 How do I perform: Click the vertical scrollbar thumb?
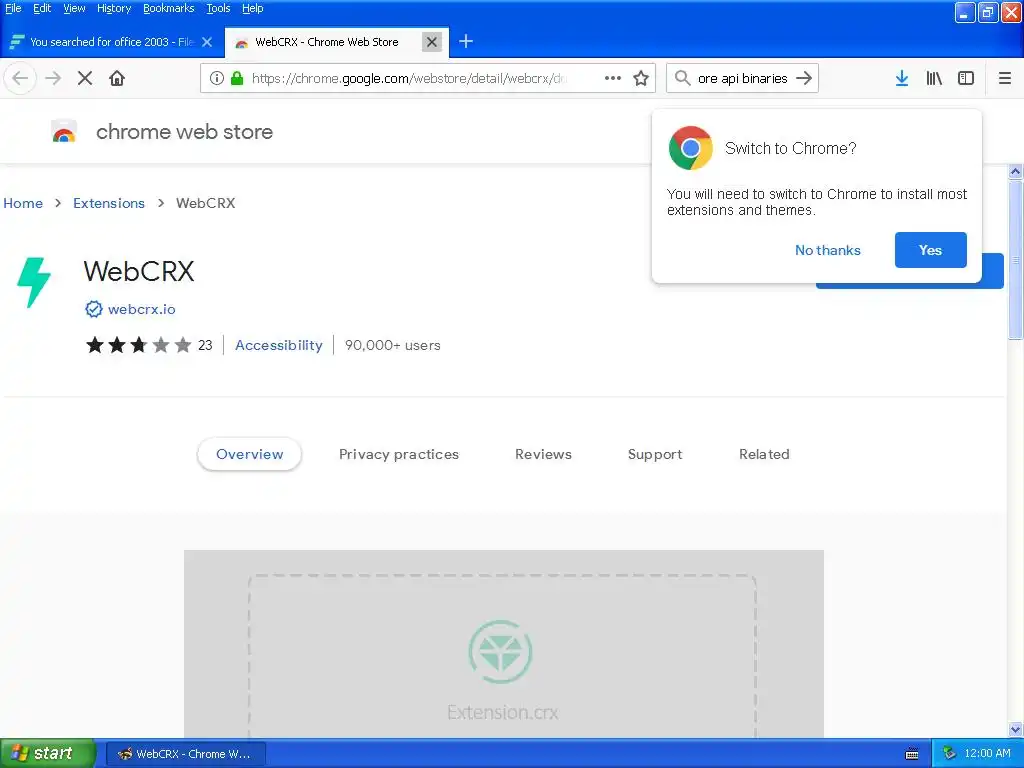pyautogui.click(x=1015, y=260)
